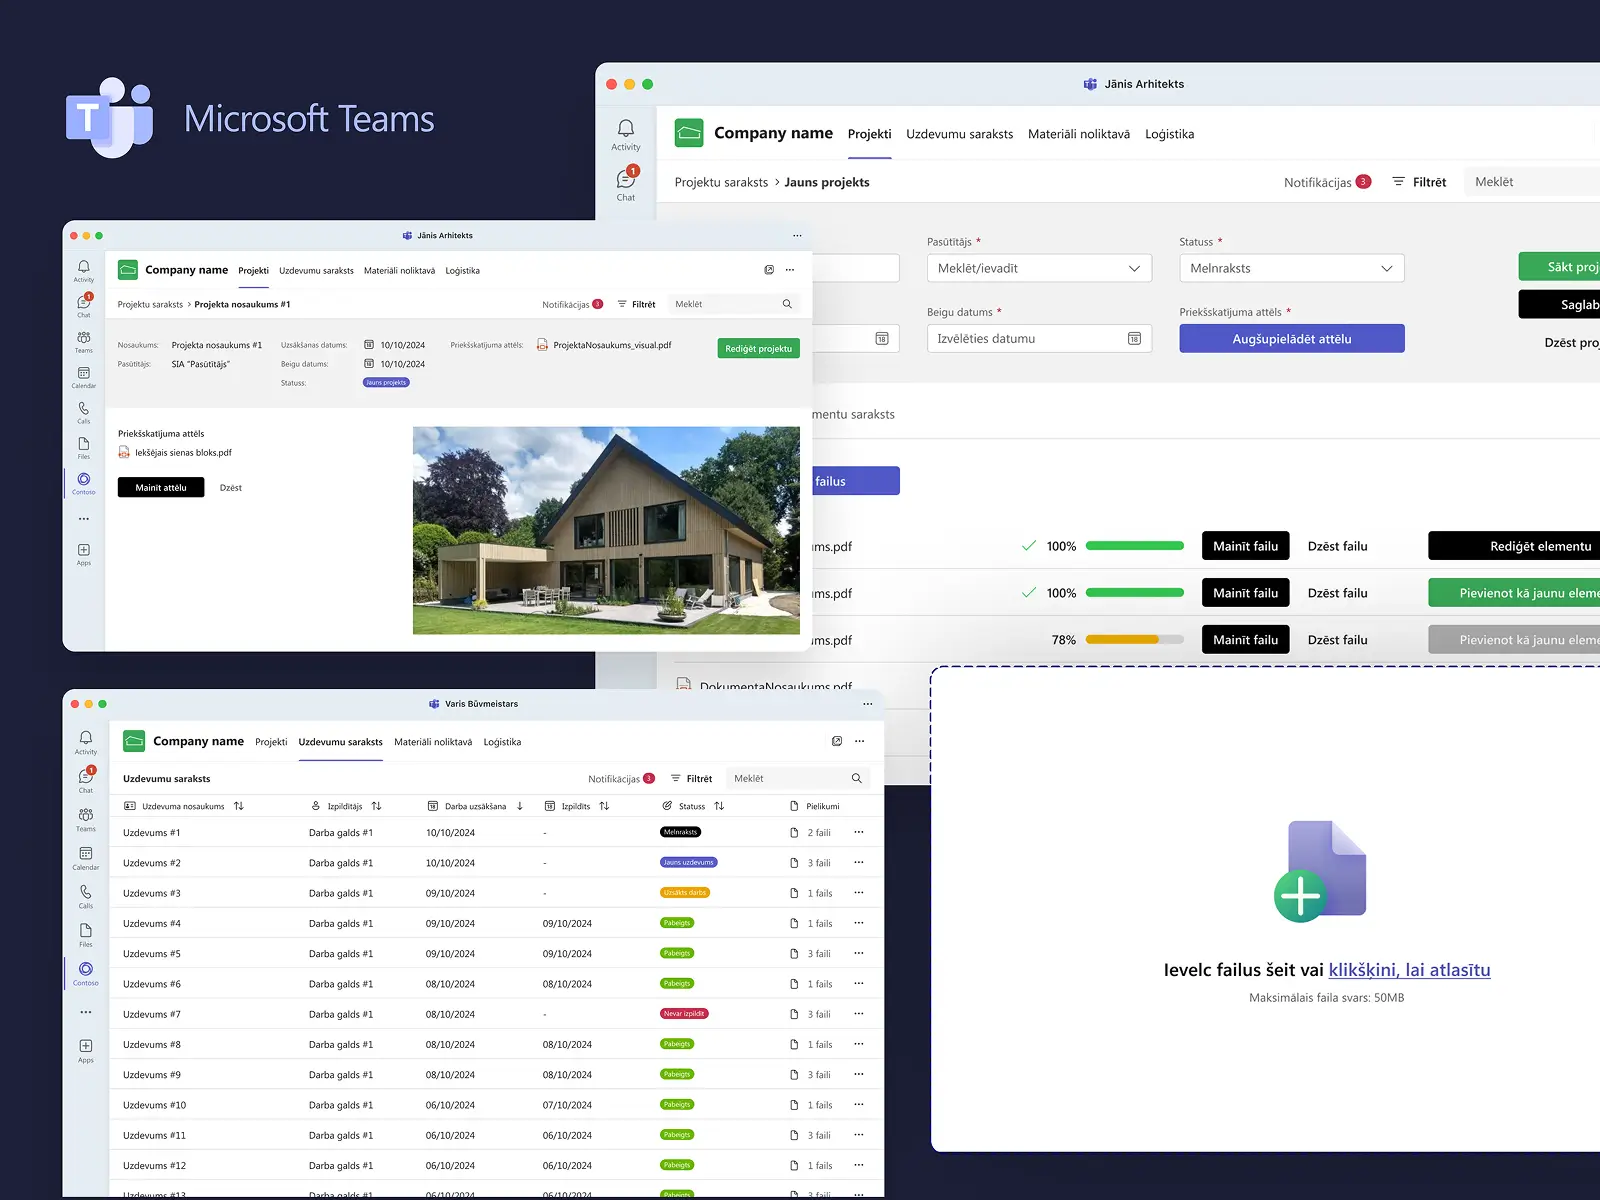Select Projekti tab in Varis Būvmeistars window

[x=271, y=742]
